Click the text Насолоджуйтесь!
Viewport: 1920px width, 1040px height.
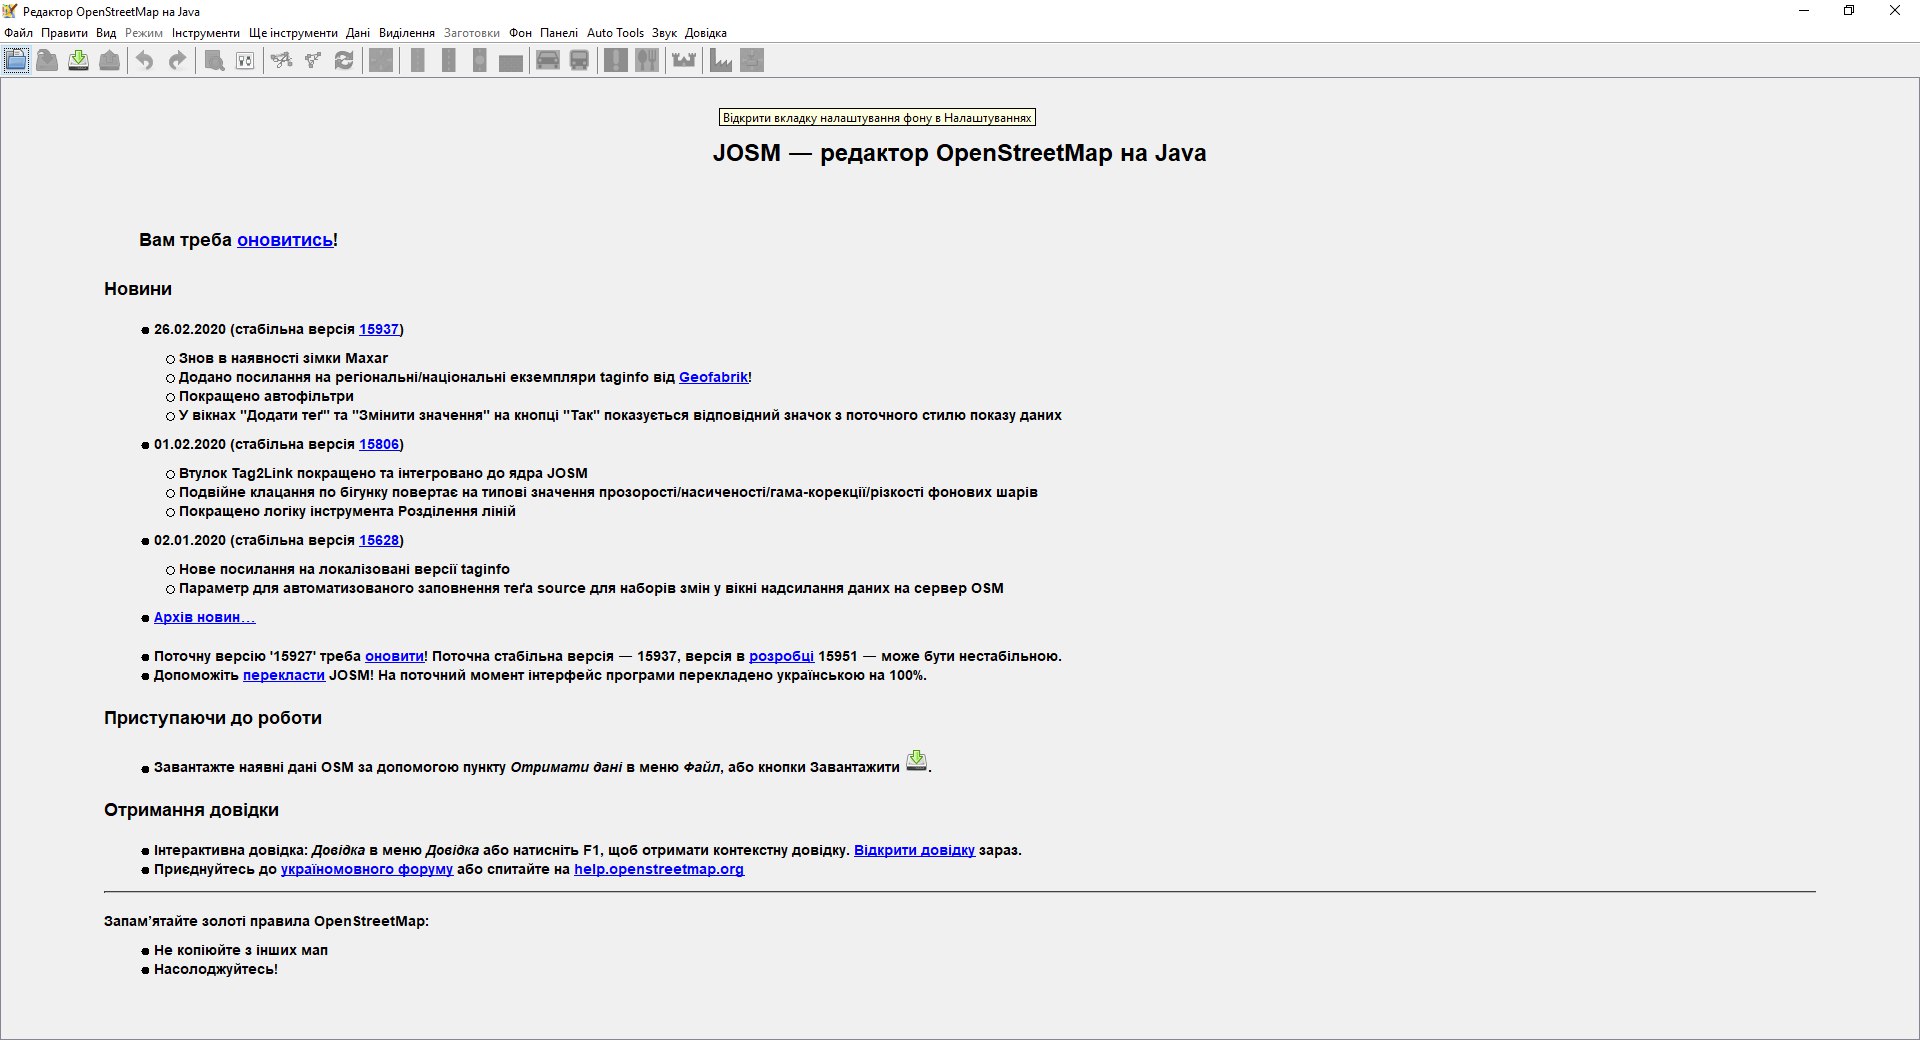216,969
